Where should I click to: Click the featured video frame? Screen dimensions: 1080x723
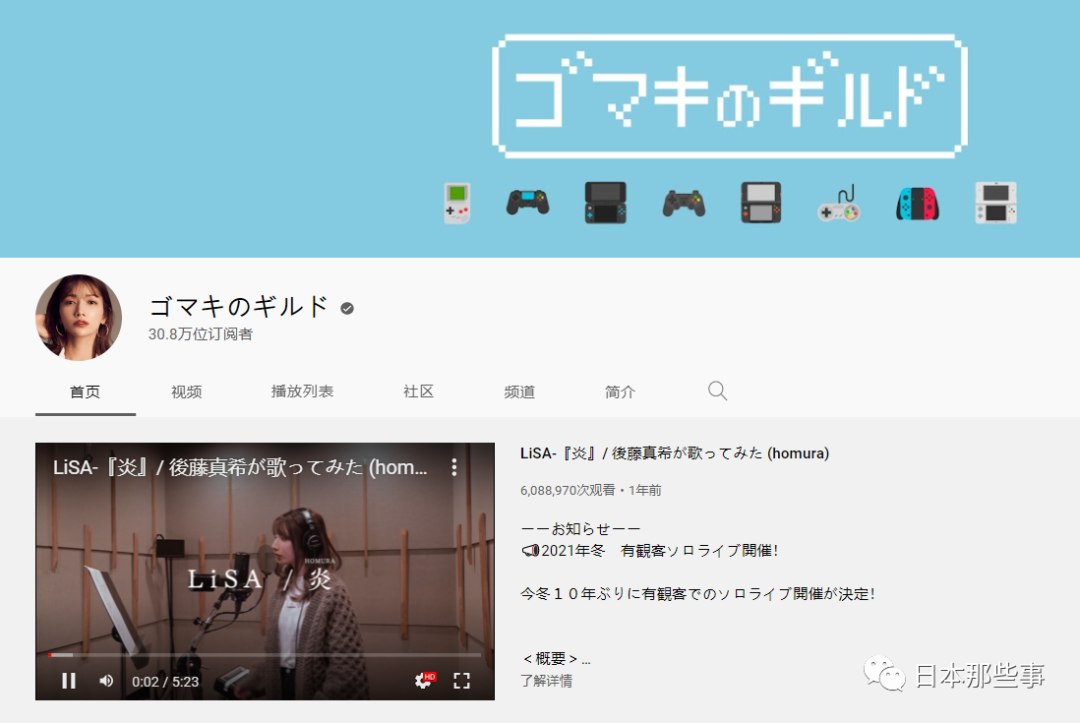point(264,572)
